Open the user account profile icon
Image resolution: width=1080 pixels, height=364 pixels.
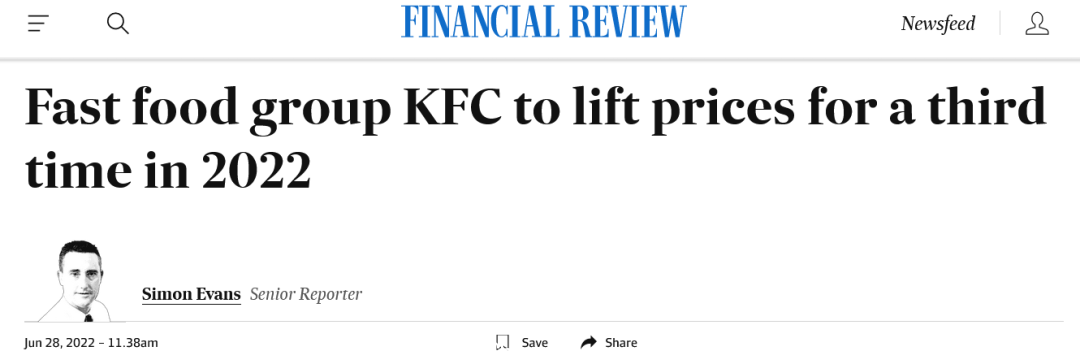1037,23
